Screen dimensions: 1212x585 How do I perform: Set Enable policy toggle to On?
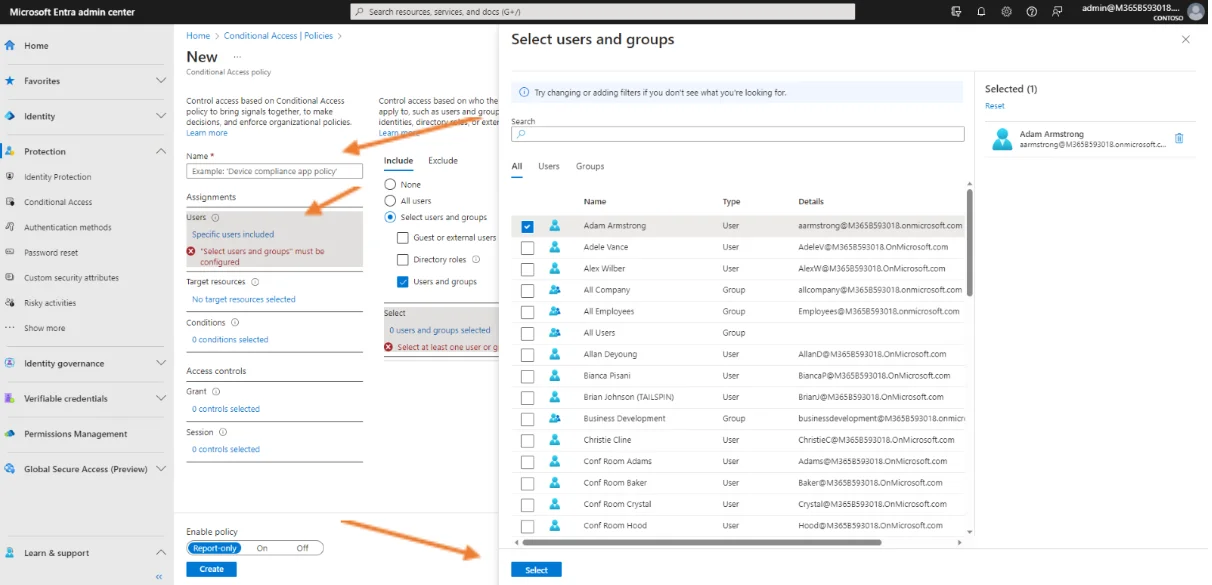pos(262,548)
